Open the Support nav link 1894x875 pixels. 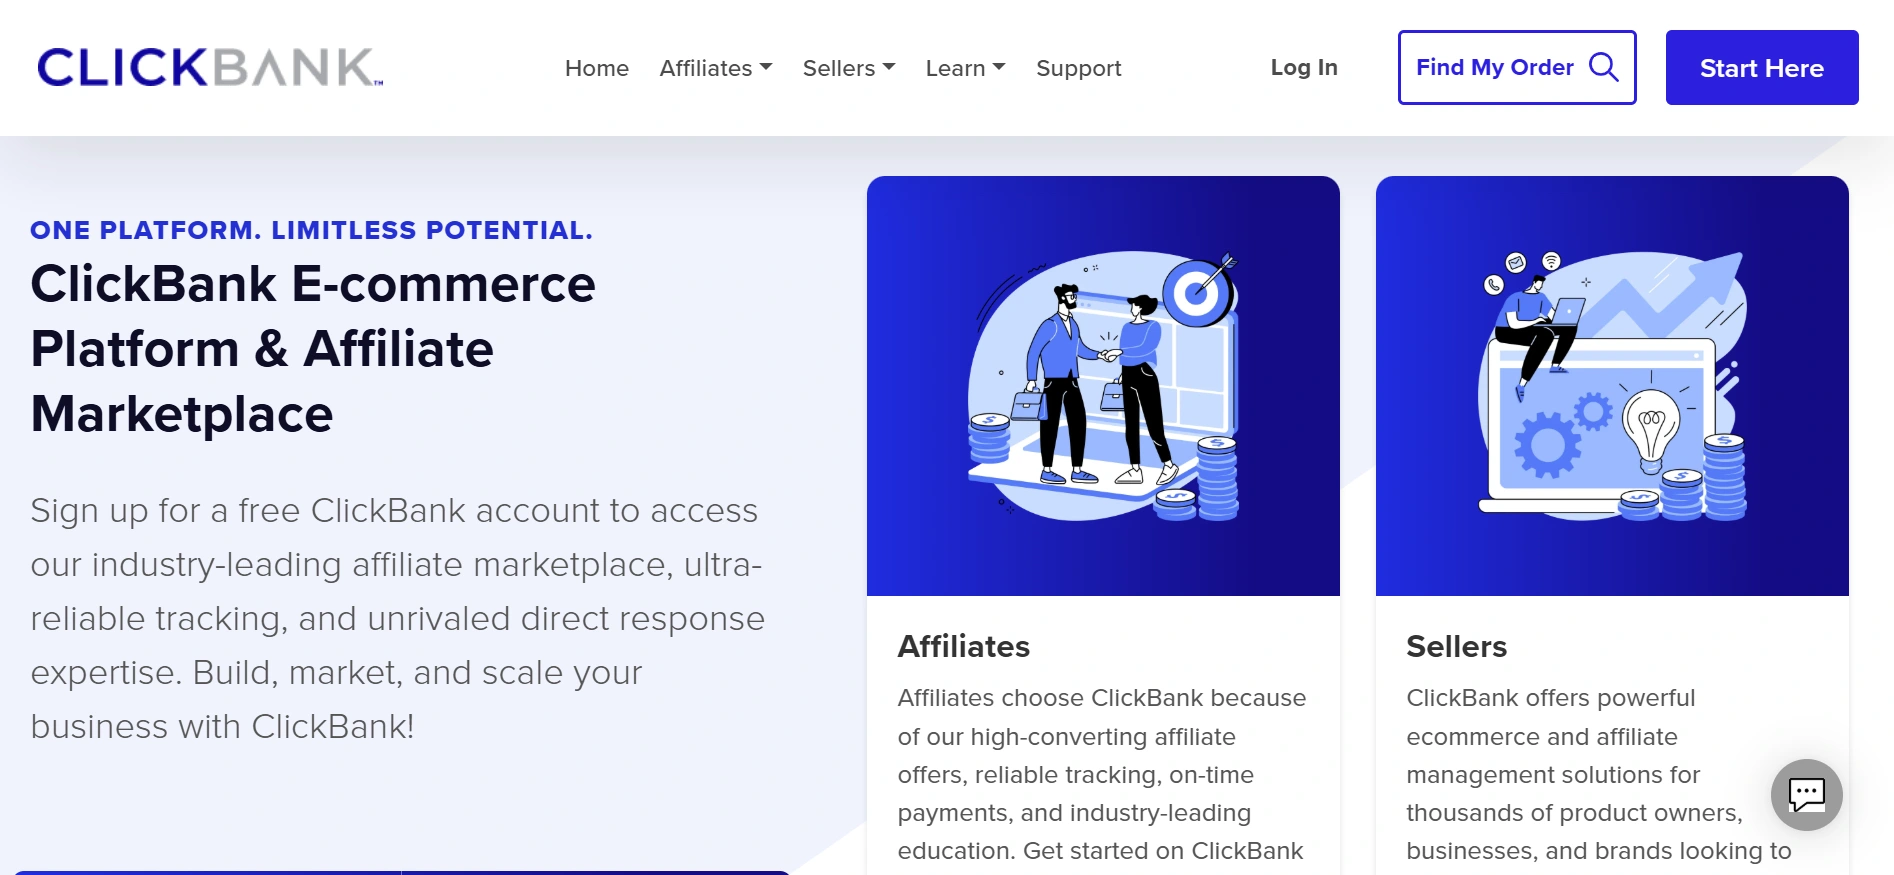tap(1079, 68)
